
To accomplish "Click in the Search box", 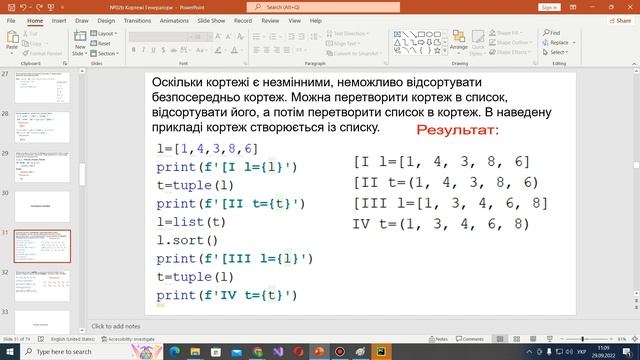I will (x=323, y=7).
